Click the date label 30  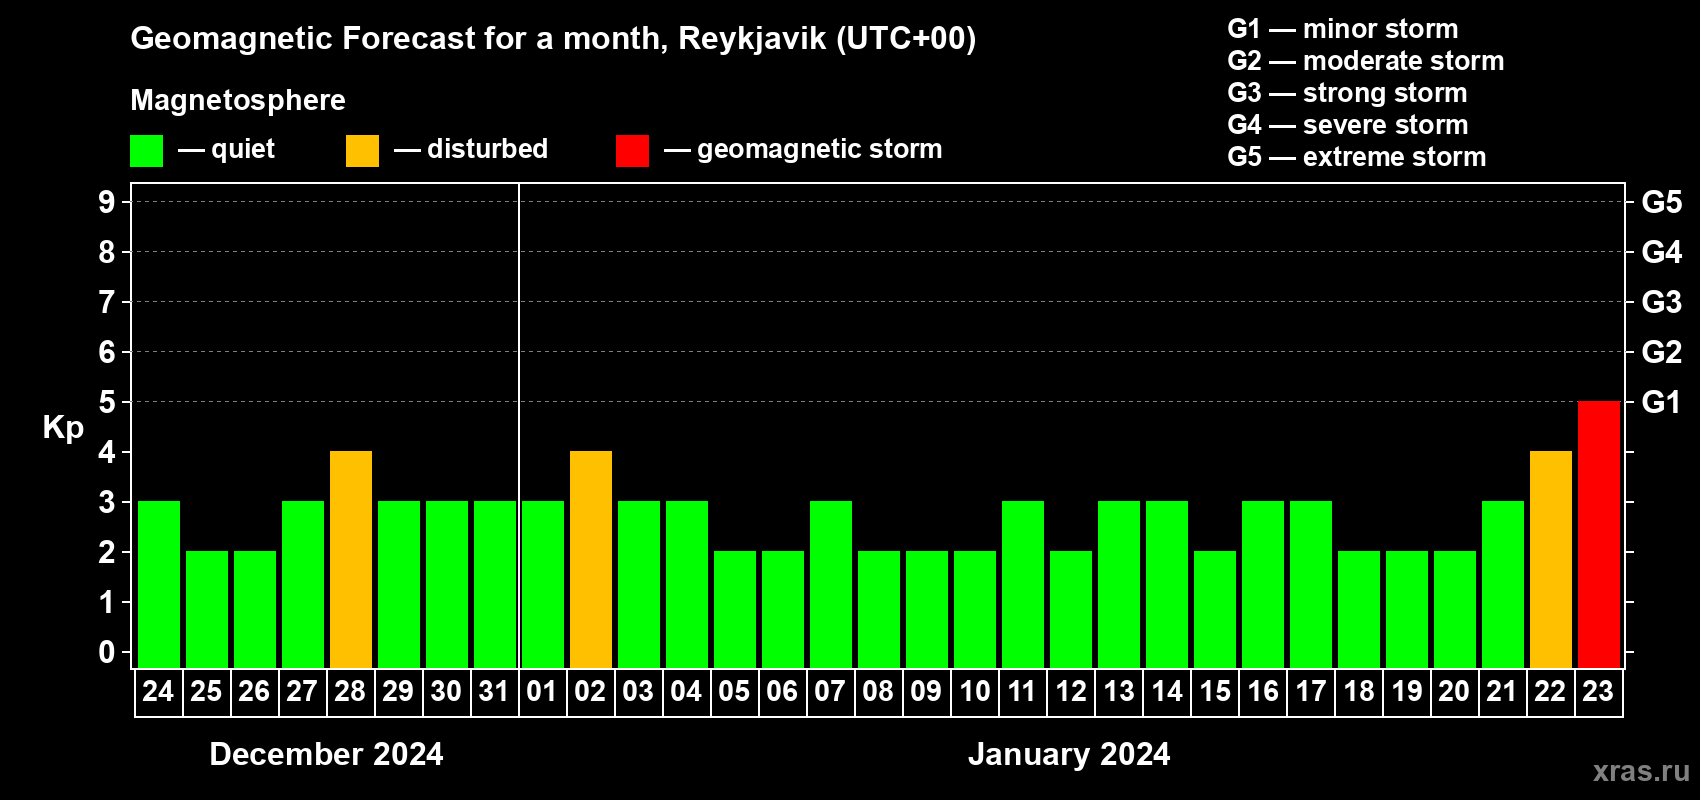coord(446,692)
